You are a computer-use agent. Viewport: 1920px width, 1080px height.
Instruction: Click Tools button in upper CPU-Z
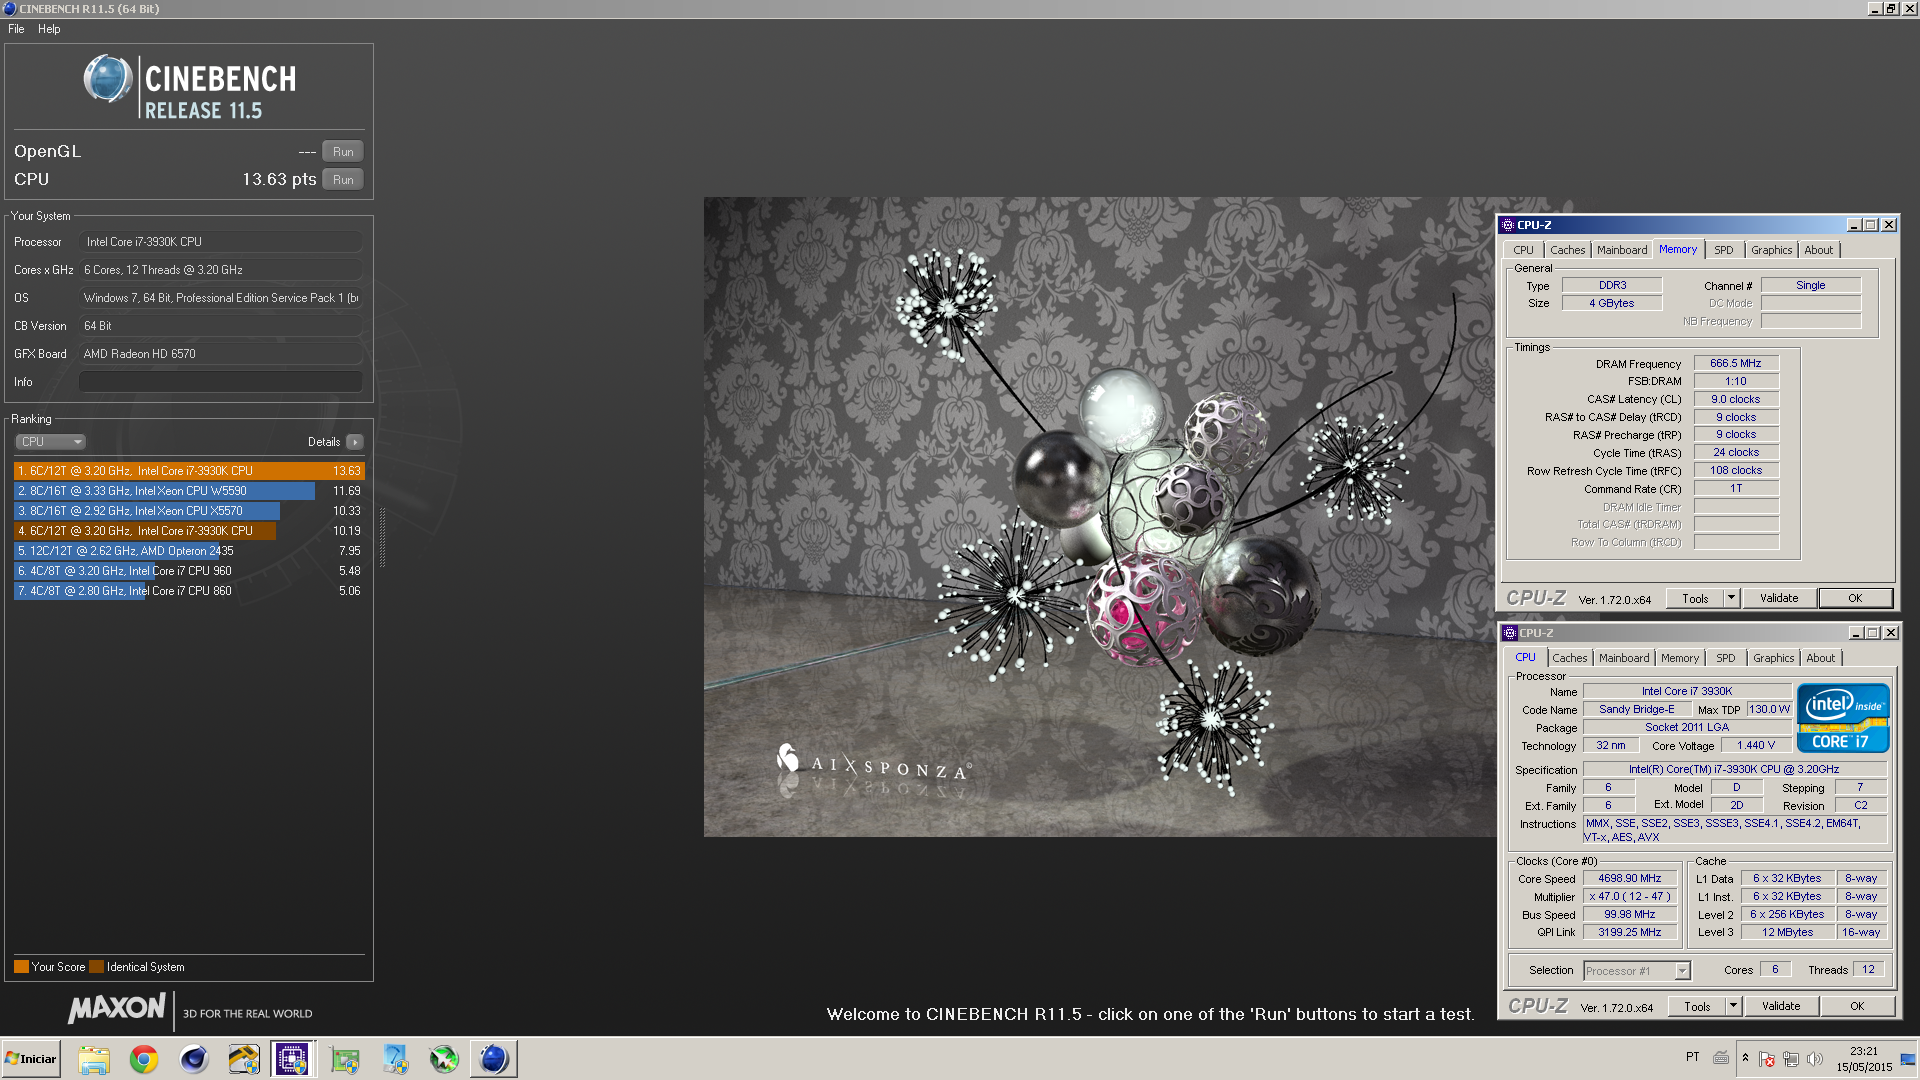[x=1695, y=598]
